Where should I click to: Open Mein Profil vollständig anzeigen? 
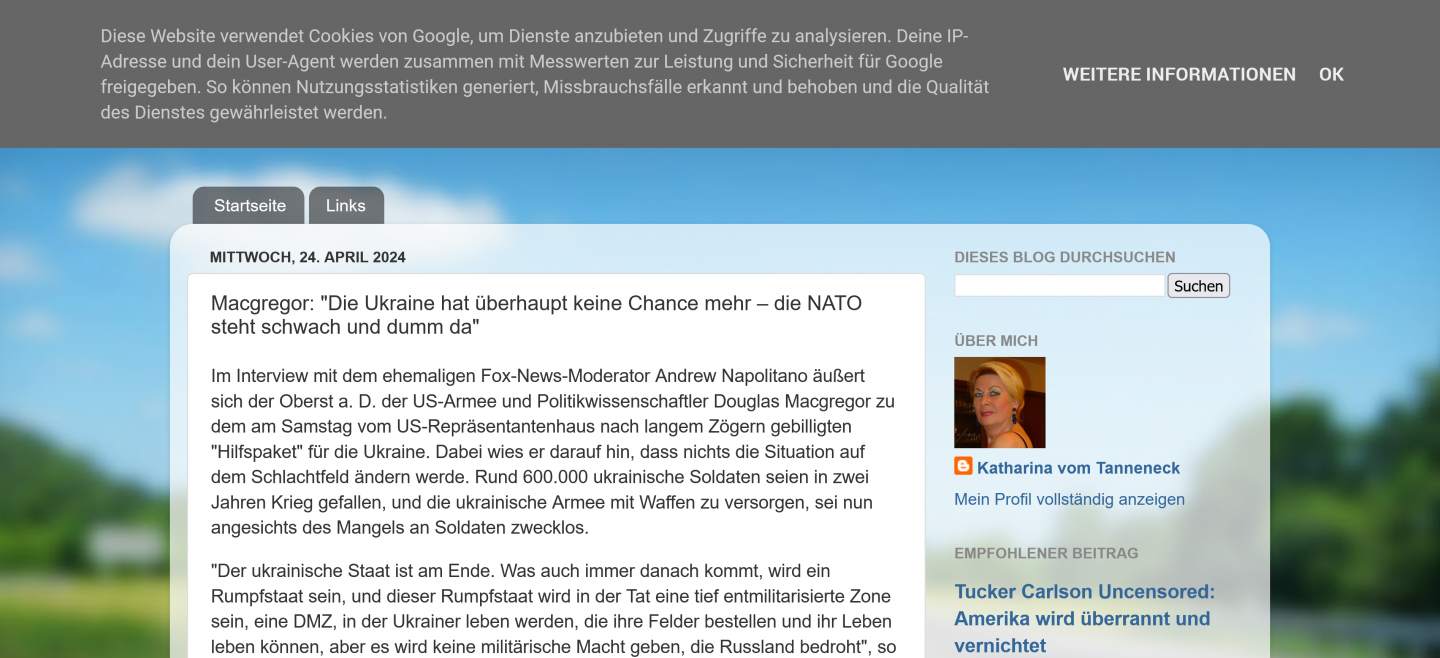coord(1068,499)
